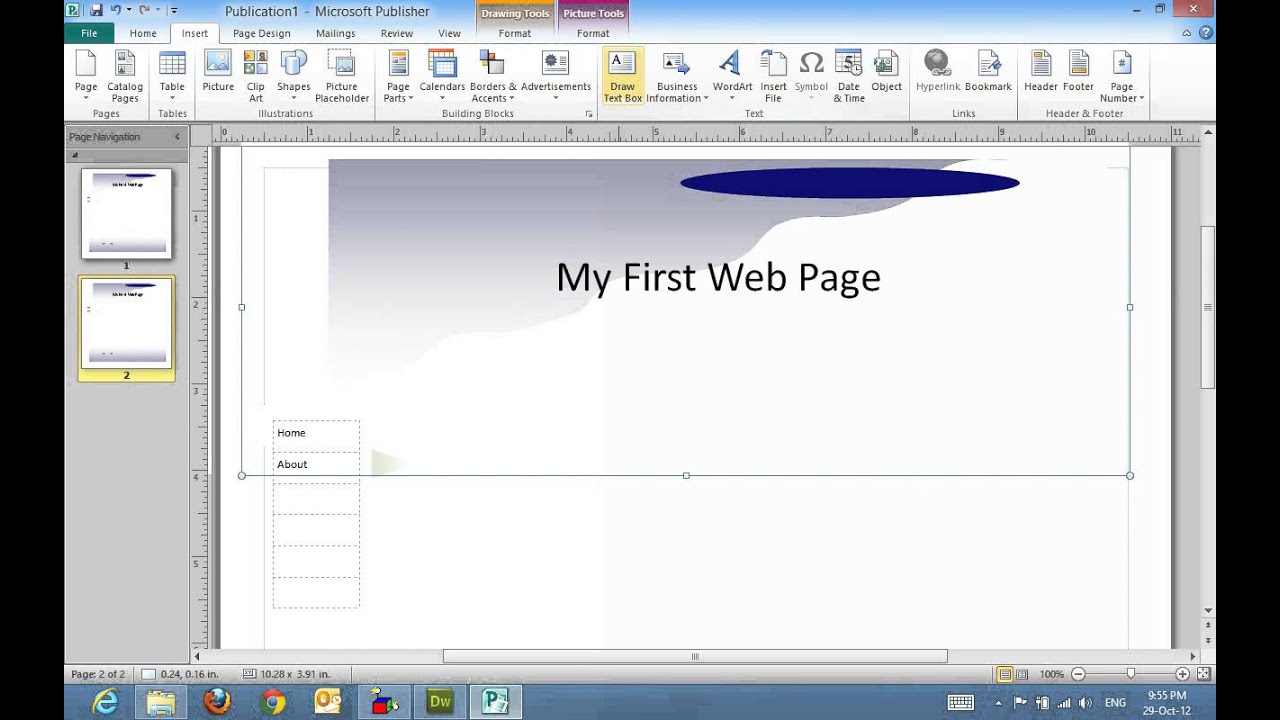
Task: Click the 100% zoom level
Action: tap(1051, 674)
